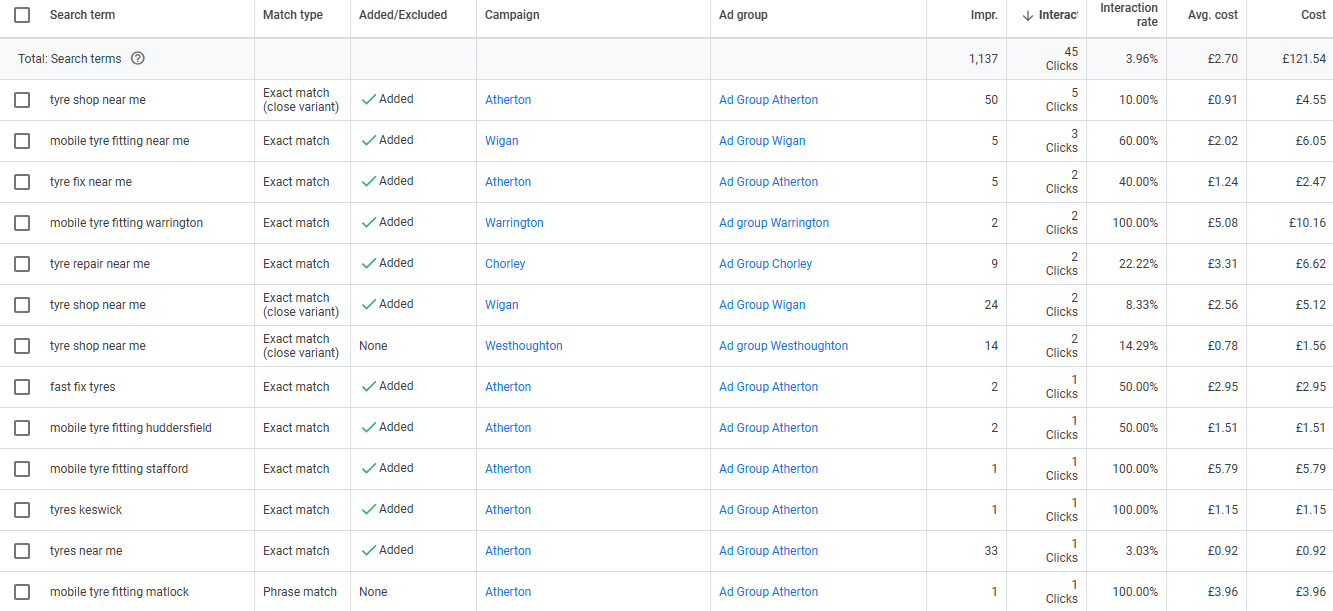Tick checkbox for mobile tyre fitting stafford
1333x611 pixels.
(x=22, y=469)
